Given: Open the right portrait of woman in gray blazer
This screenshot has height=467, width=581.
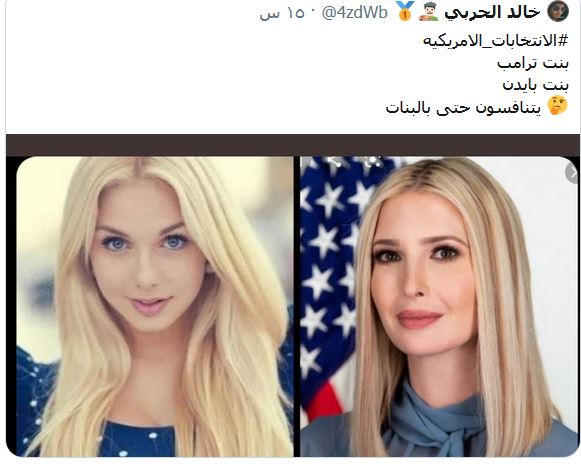Looking at the screenshot, I should point(439,307).
